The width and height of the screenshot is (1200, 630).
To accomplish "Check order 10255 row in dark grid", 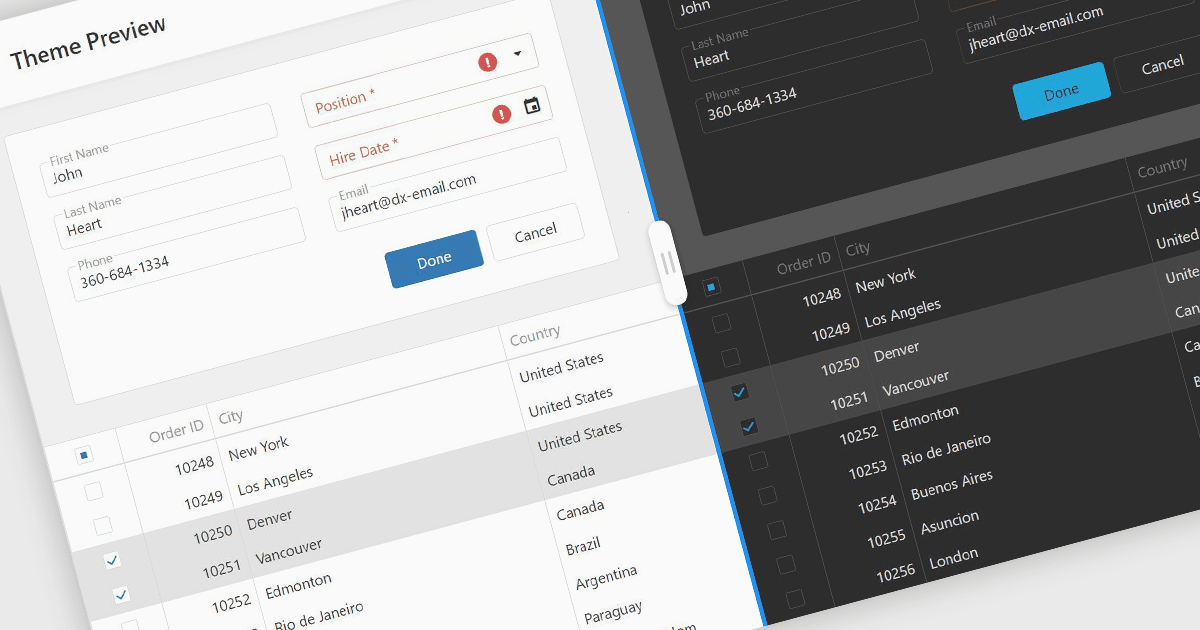I will (786, 565).
